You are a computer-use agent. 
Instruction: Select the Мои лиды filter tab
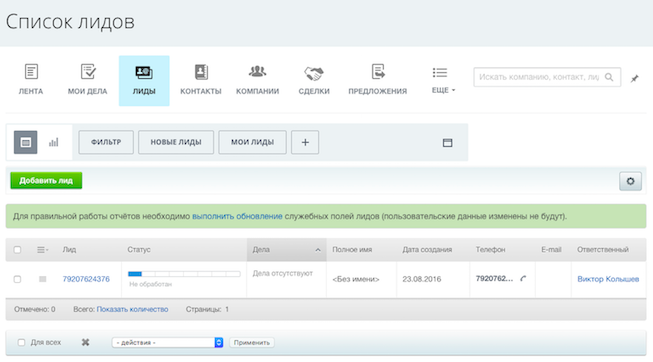pyautogui.click(x=252, y=142)
